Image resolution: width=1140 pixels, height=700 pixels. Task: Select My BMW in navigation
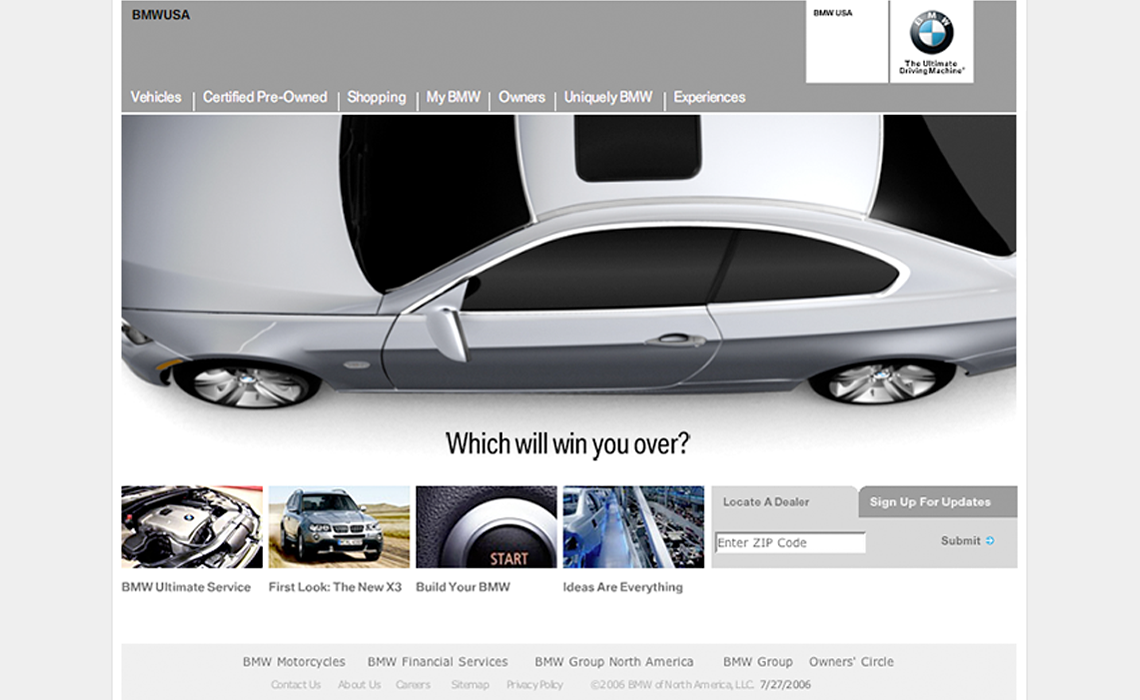tap(453, 97)
